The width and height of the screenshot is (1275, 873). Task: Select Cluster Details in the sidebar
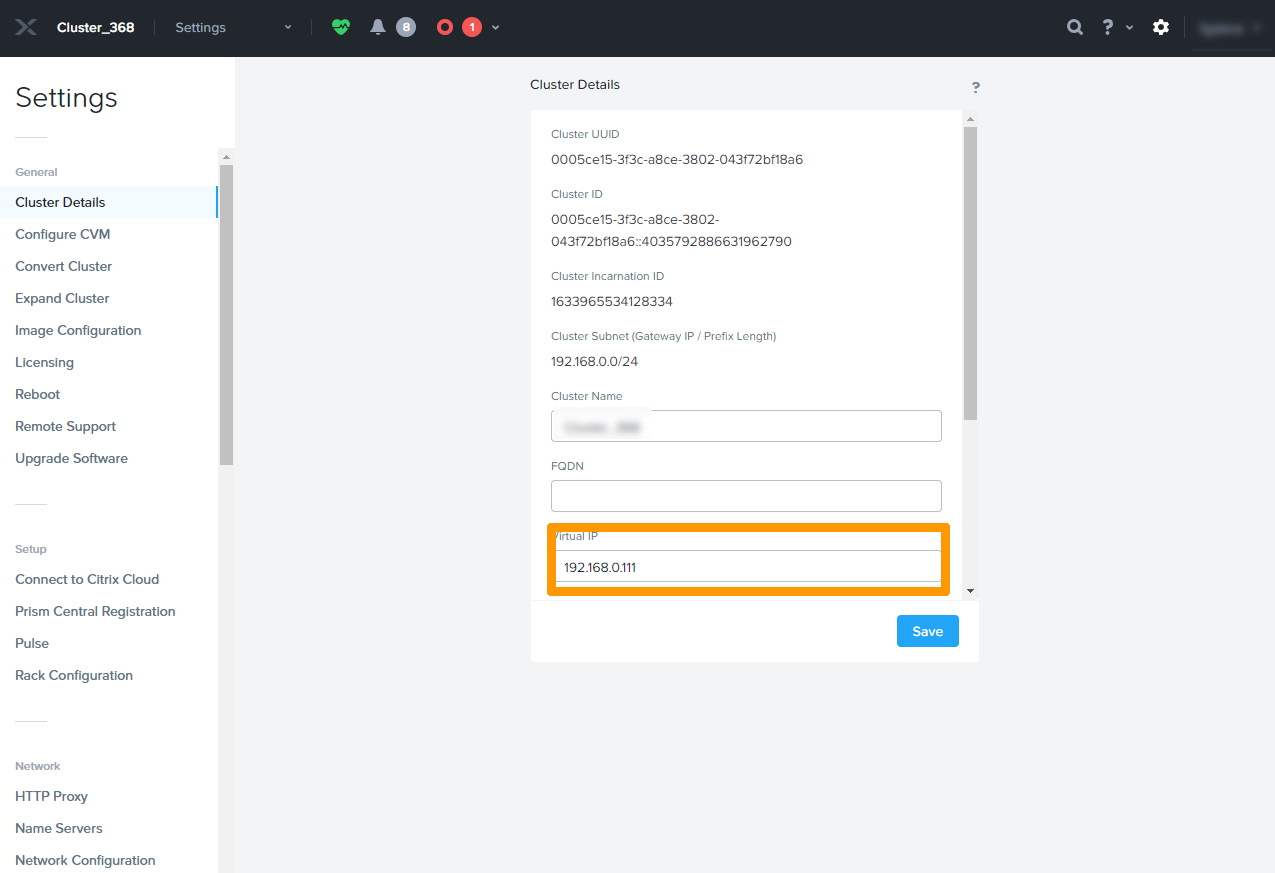pos(62,202)
